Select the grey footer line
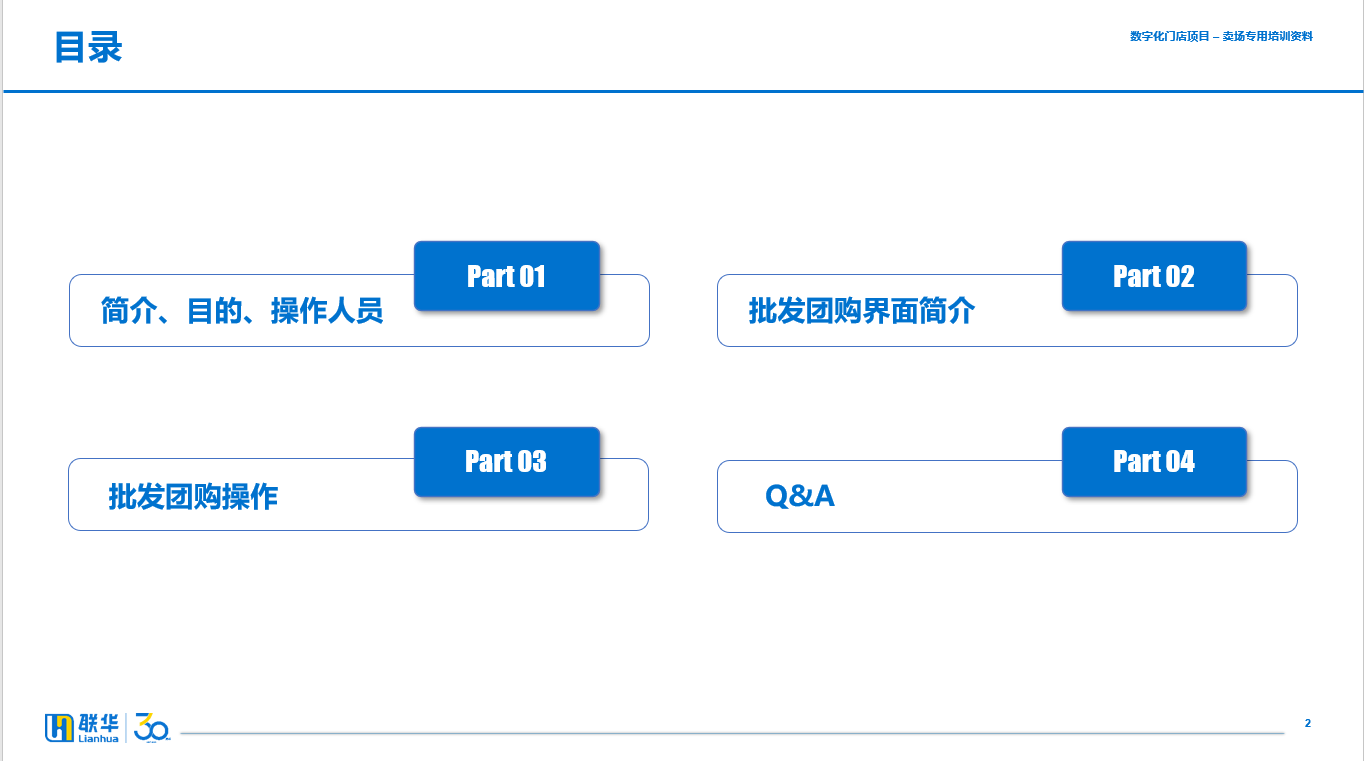The width and height of the screenshot is (1364, 761). coord(732,733)
